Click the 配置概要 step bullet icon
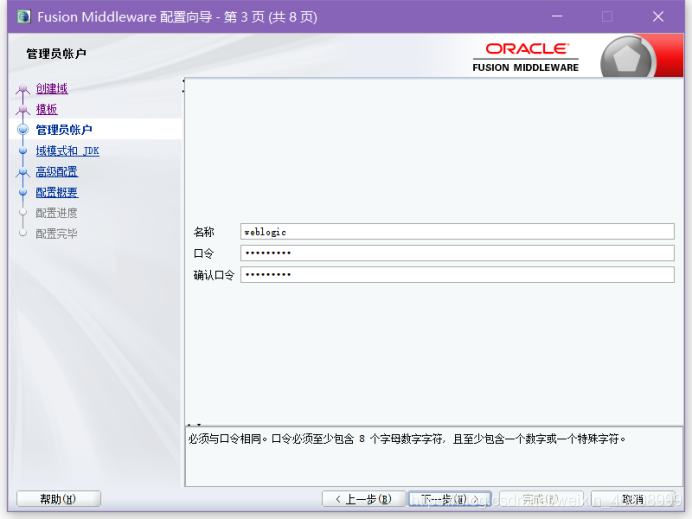 (23, 192)
